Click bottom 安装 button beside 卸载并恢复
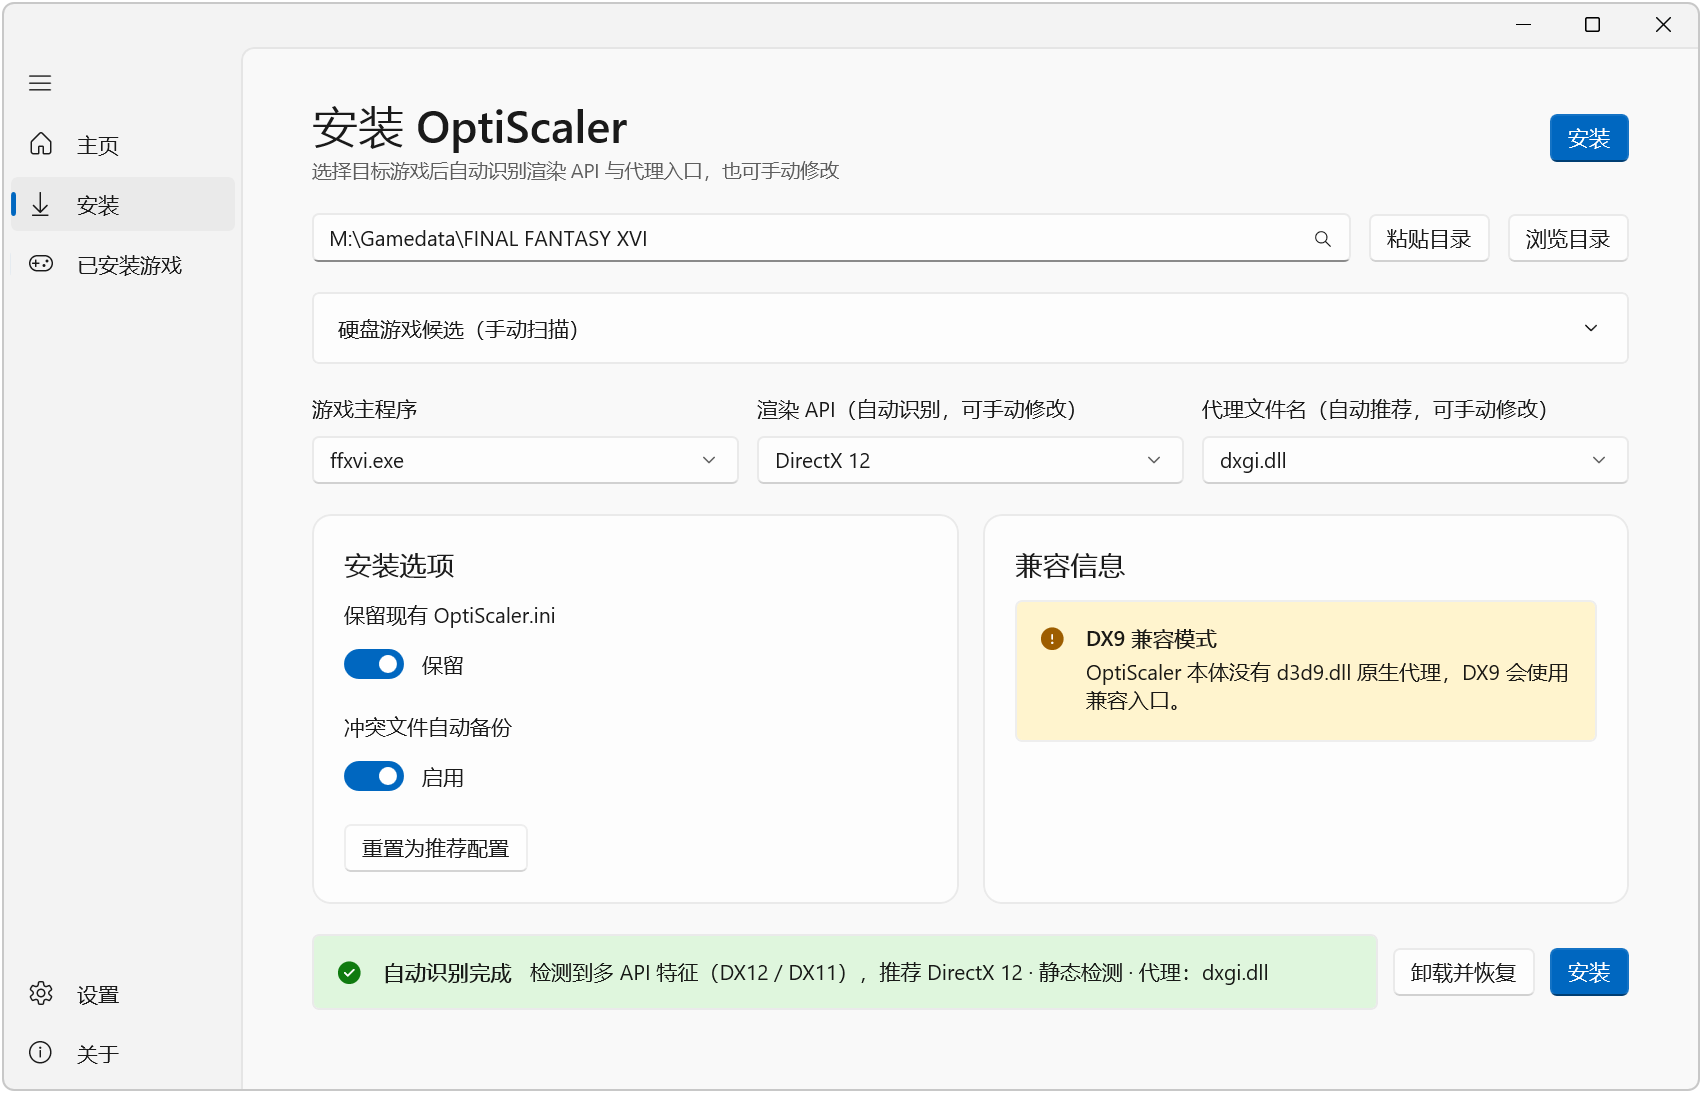This screenshot has height=1093, width=1702. [x=1589, y=972]
